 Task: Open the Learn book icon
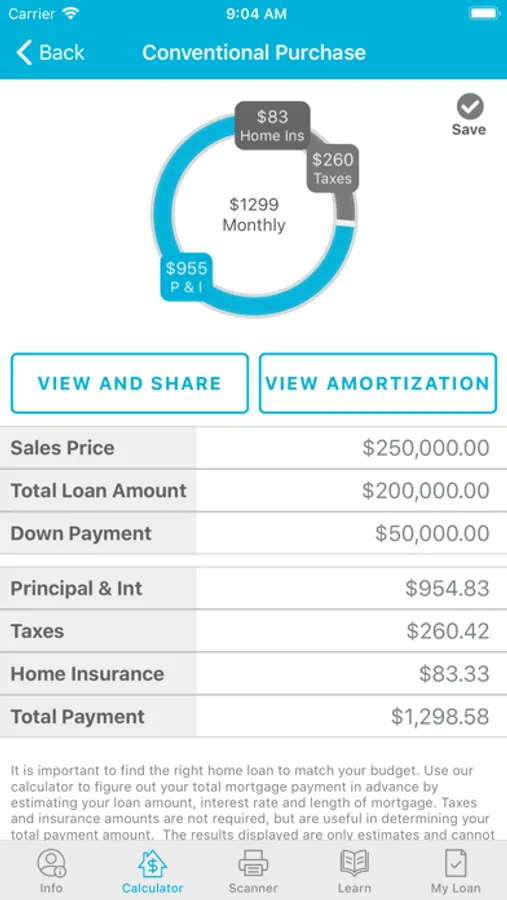[354, 863]
